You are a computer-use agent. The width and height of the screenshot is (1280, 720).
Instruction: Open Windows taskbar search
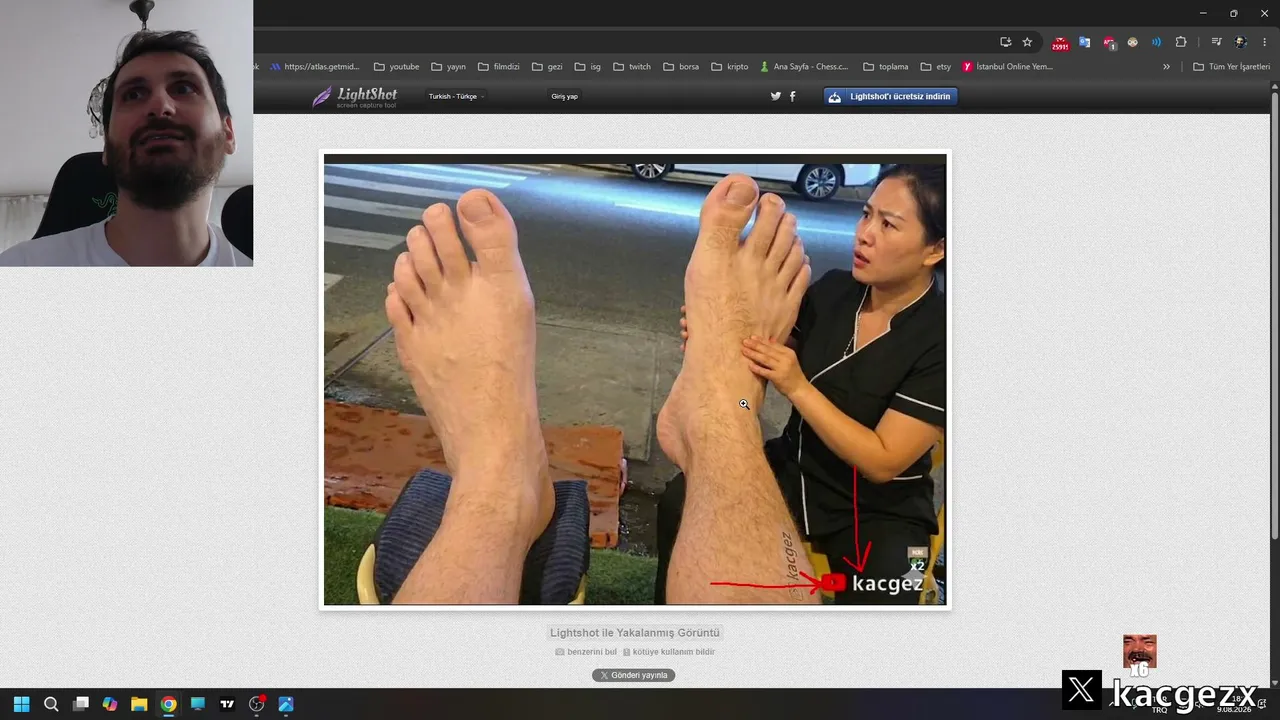(x=51, y=704)
